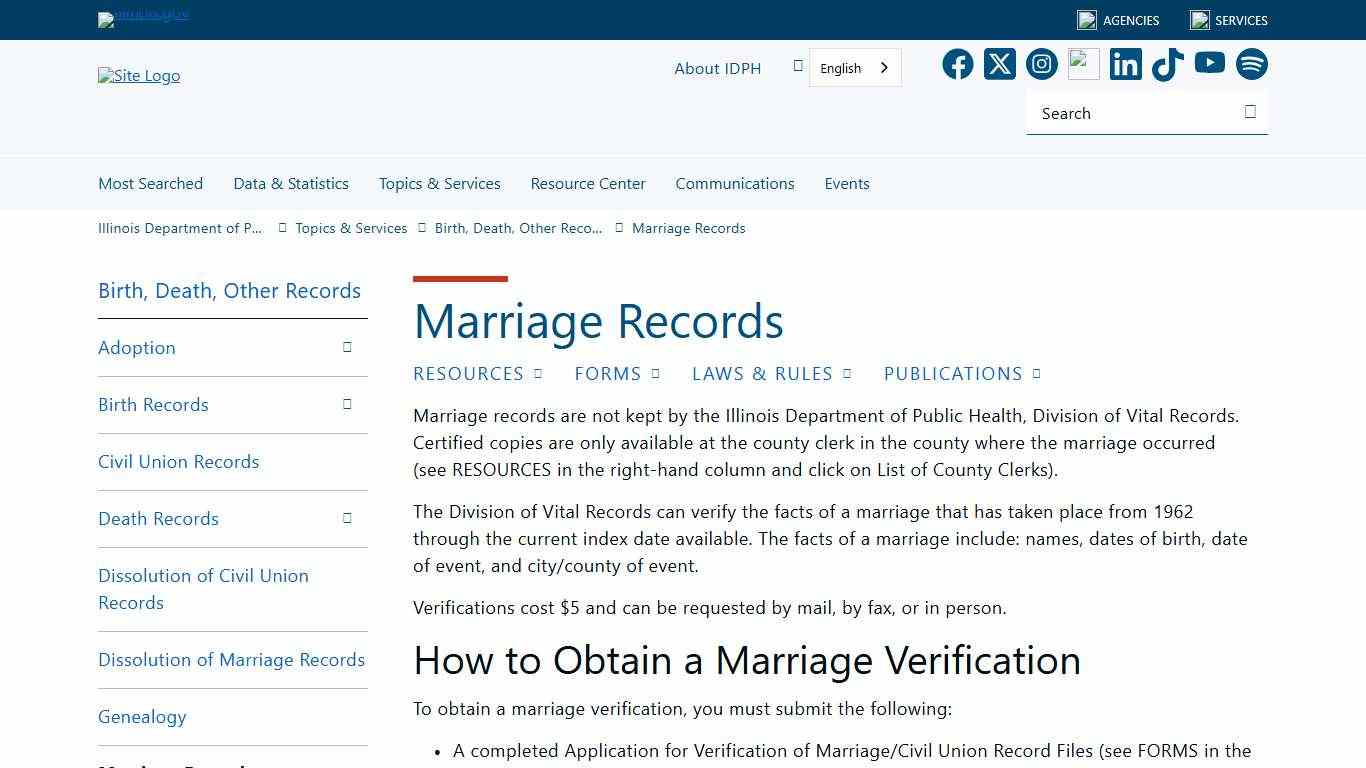The image size is (1366, 768).
Task: Expand the Death Records section
Action: [347, 517]
